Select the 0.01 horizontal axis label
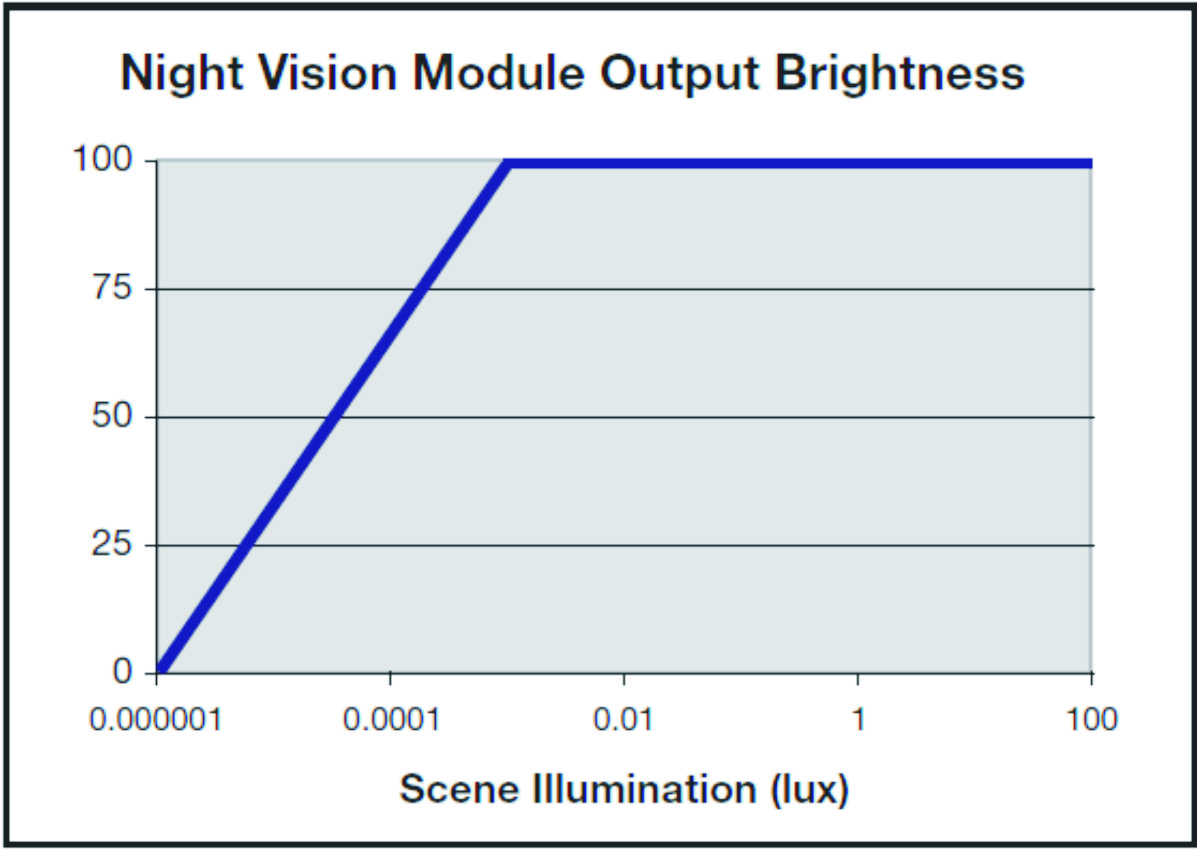 click(624, 720)
